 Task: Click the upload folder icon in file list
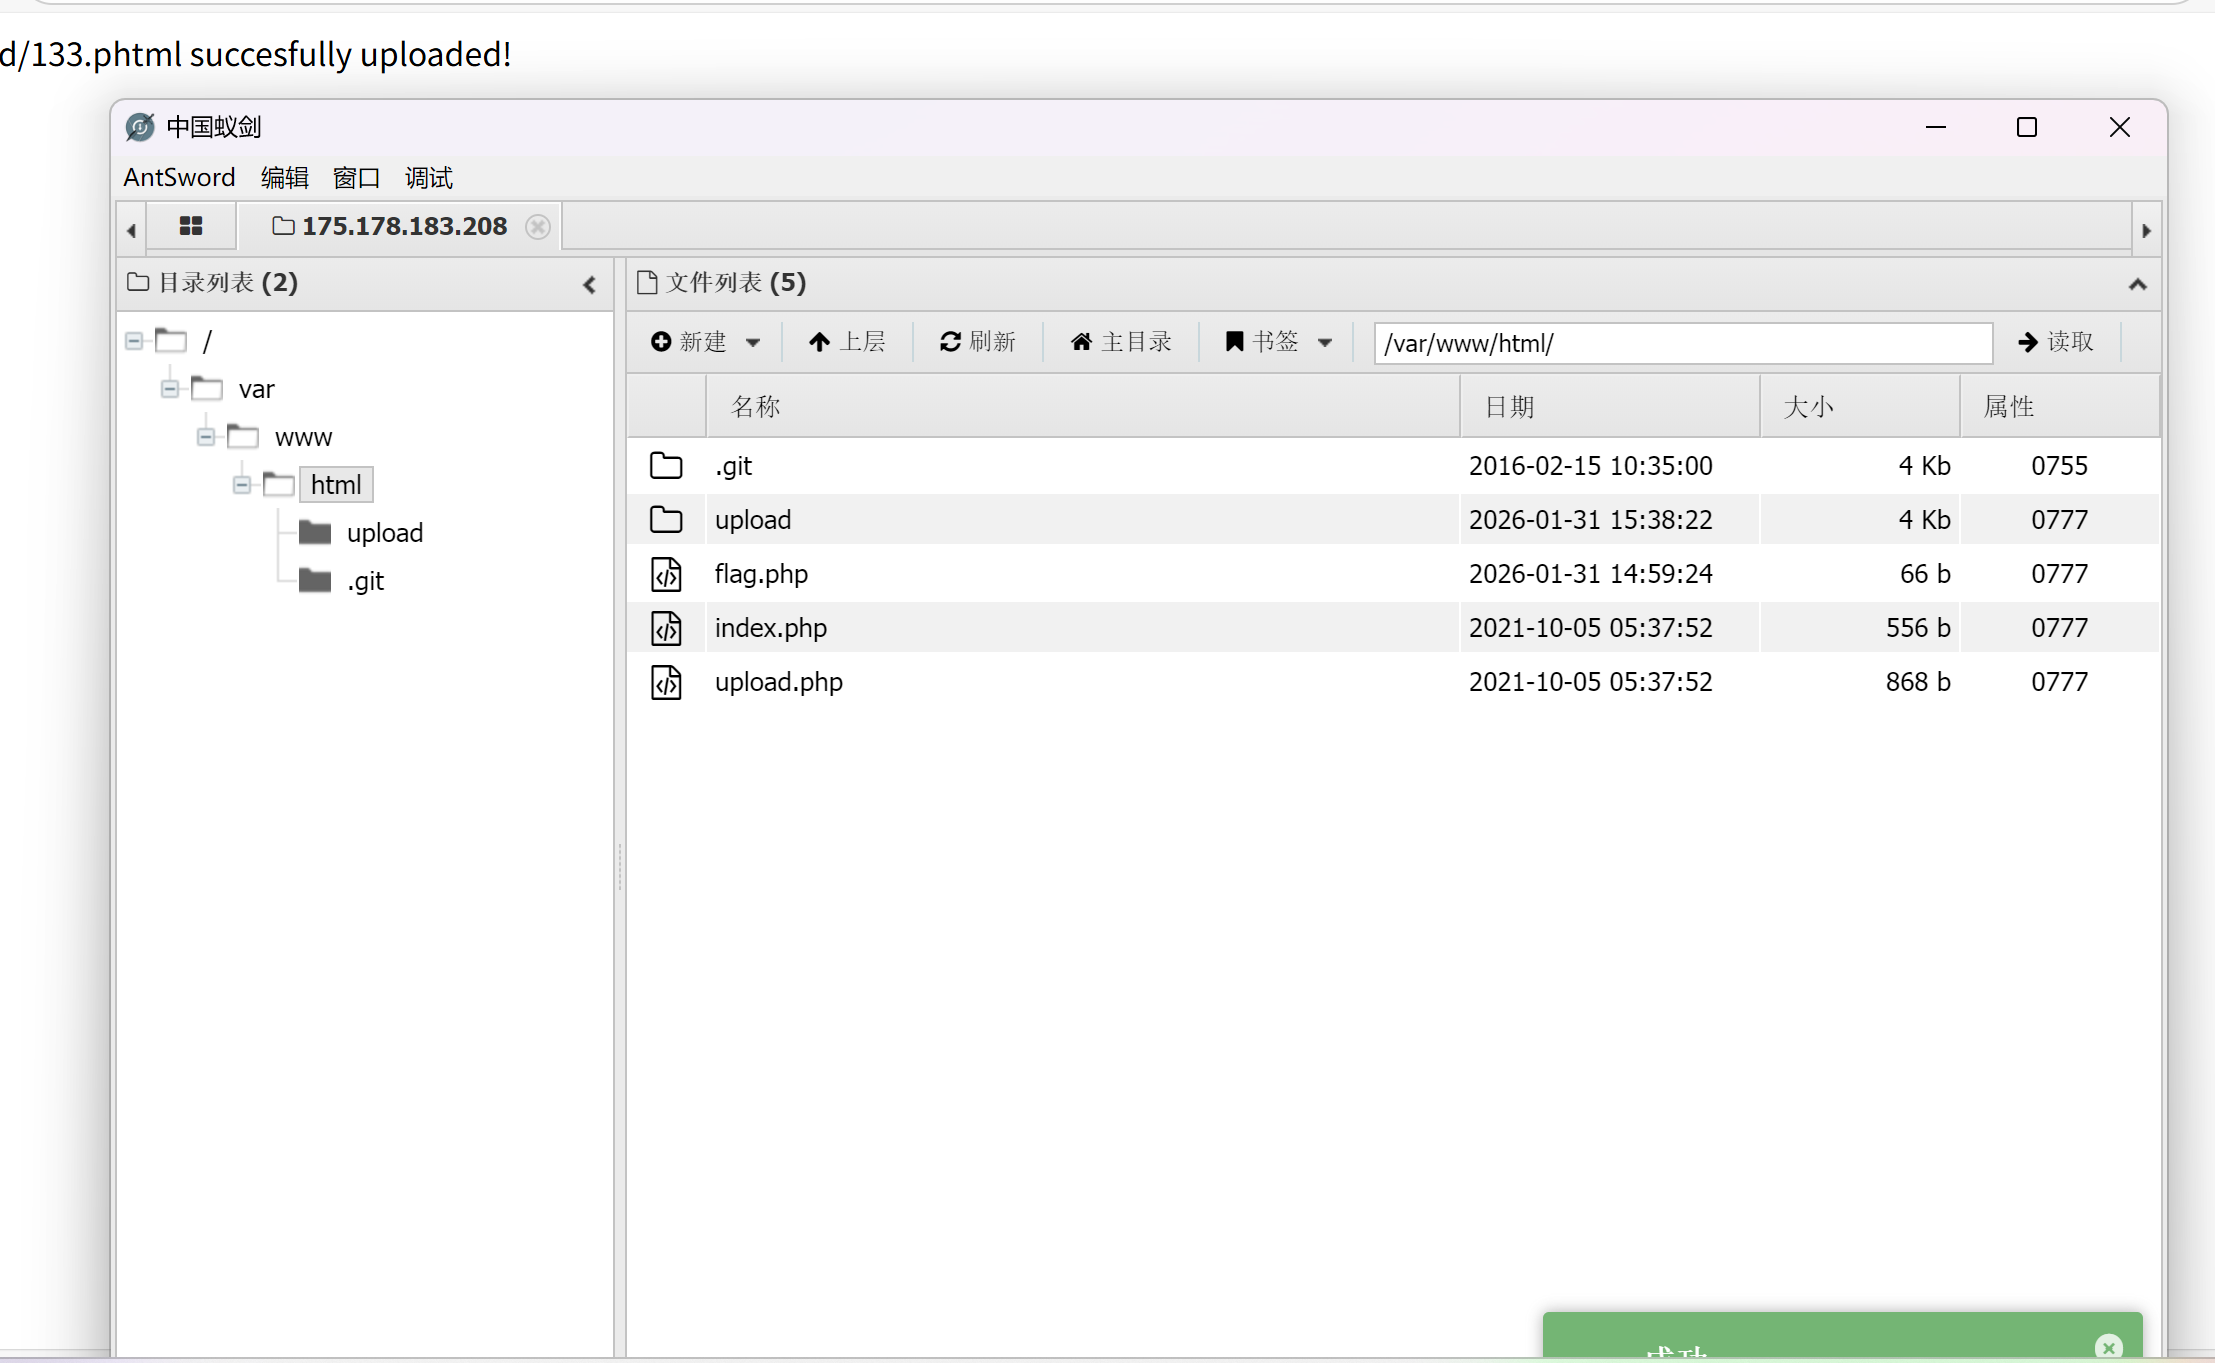click(x=666, y=520)
